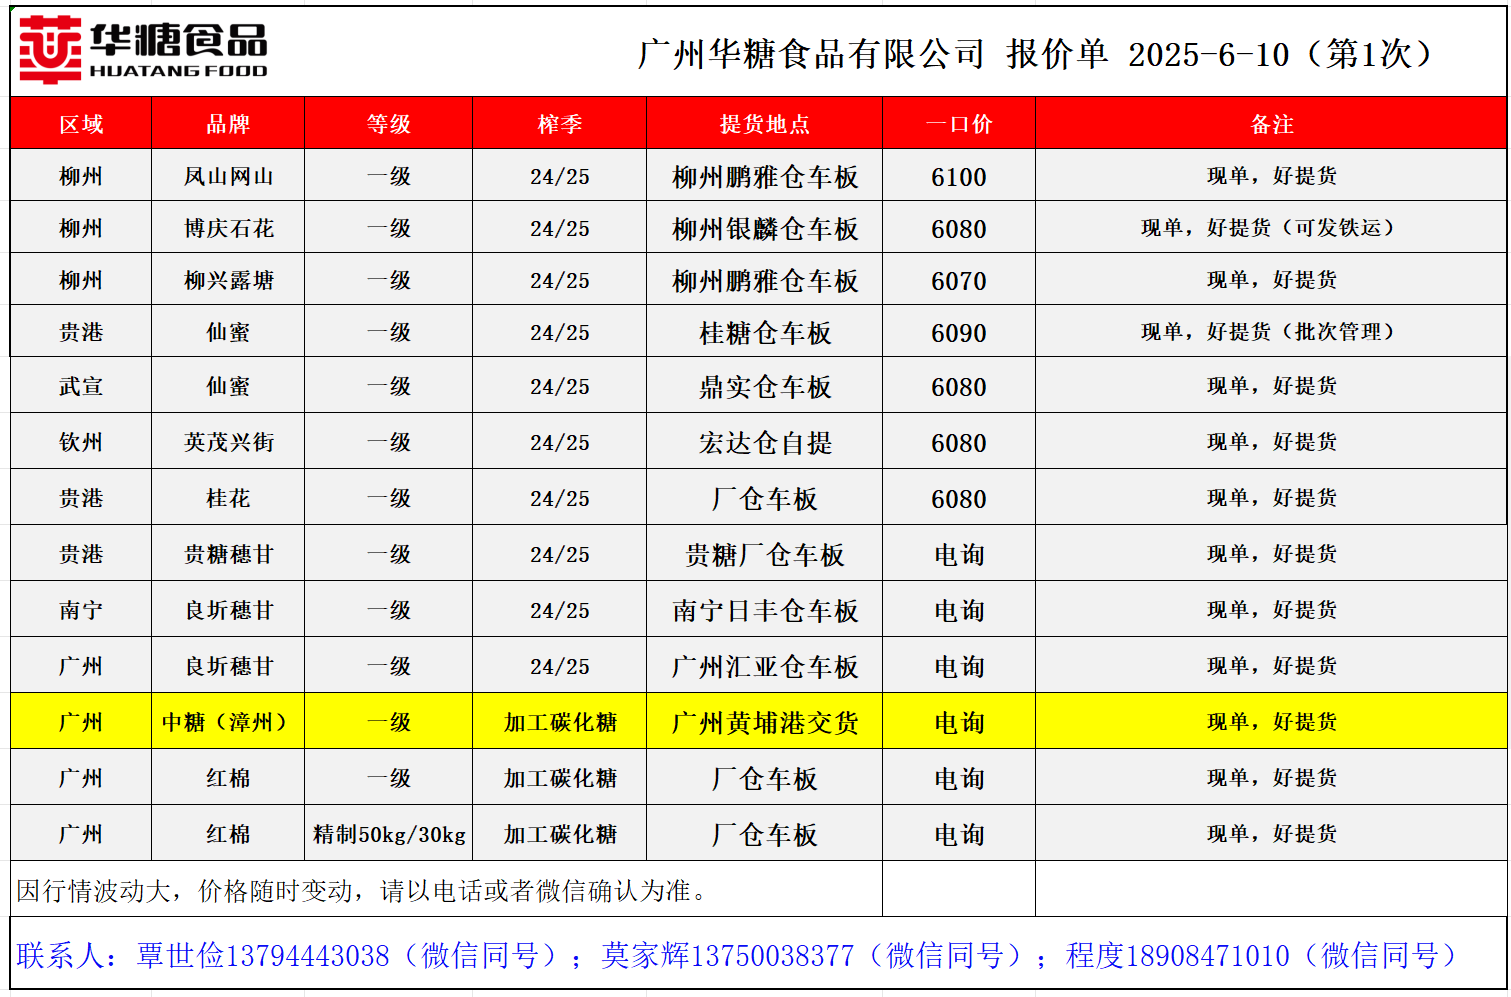Select the 广州黄埔港交货 delivery cell
This screenshot has width=1511, height=997.
[x=764, y=722]
